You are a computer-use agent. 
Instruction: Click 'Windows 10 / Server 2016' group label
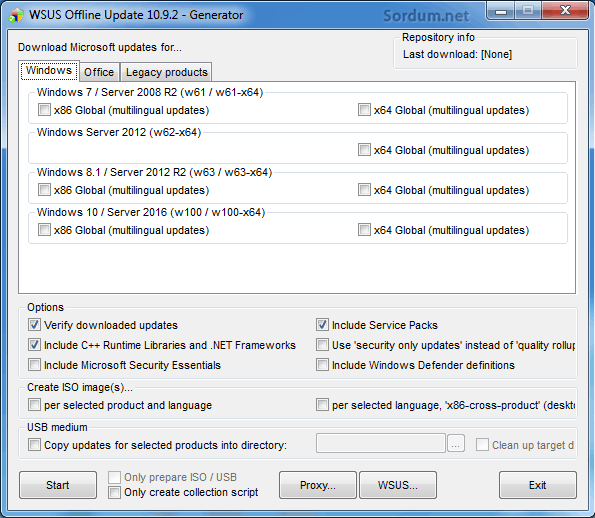[151, 212]
